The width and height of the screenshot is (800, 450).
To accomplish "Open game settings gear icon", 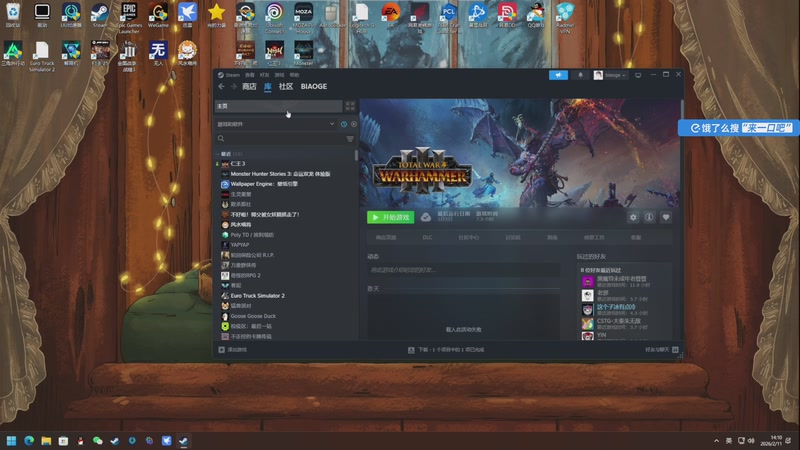I will [633, 217].
